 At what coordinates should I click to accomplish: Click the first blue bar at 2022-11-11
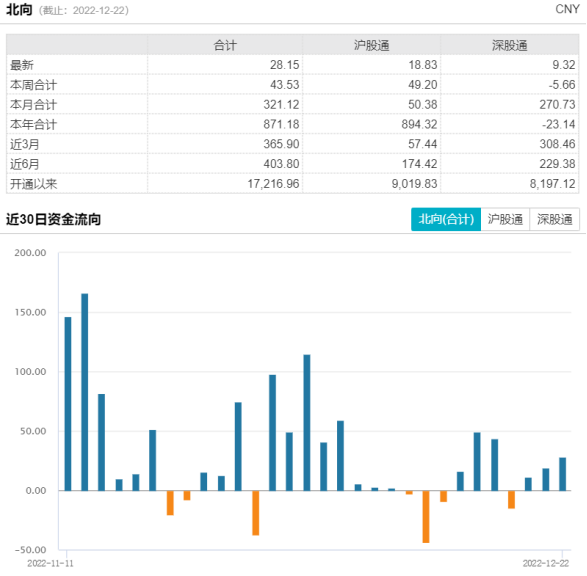pos(68,404)
